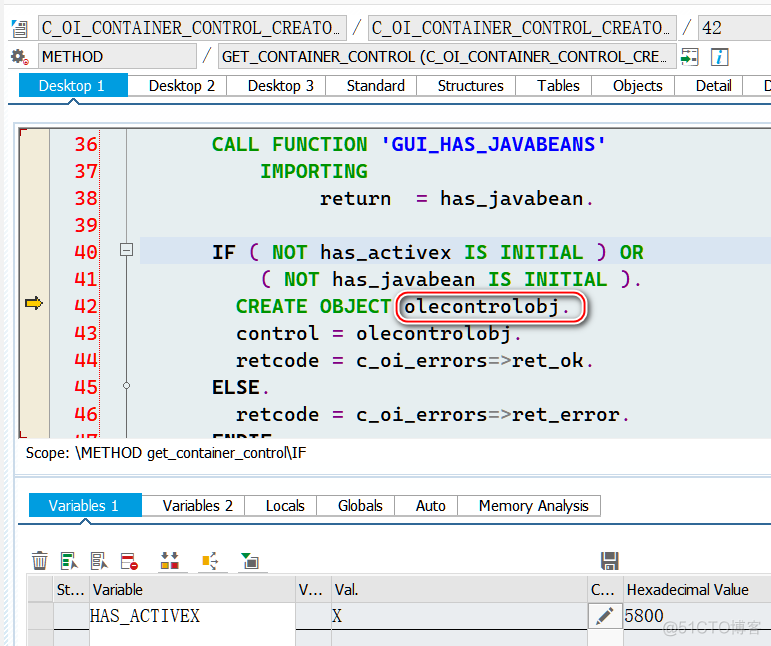
Task: Click has_javabean on line 38
Action: 511,199
